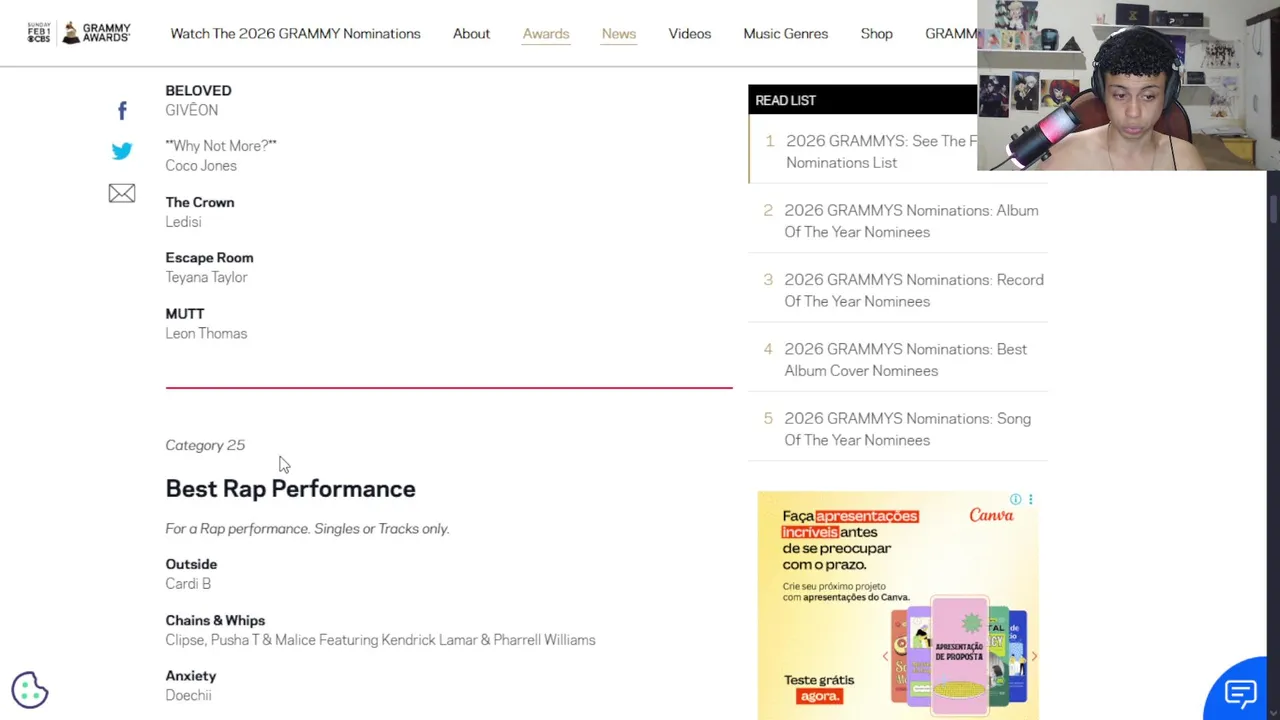This screenshot has width=1280, height=720.
Task: Select the Anxiety nominee title
Action: [191, 677]
